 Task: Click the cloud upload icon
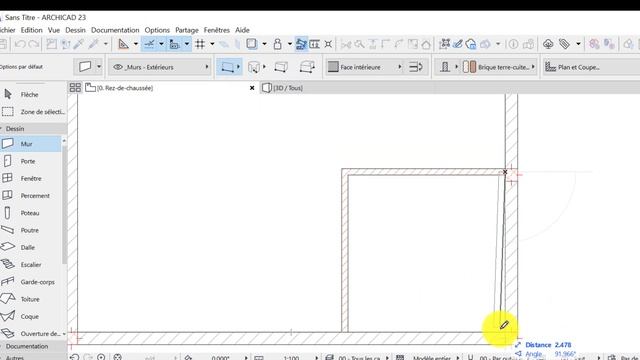point(548,44)
